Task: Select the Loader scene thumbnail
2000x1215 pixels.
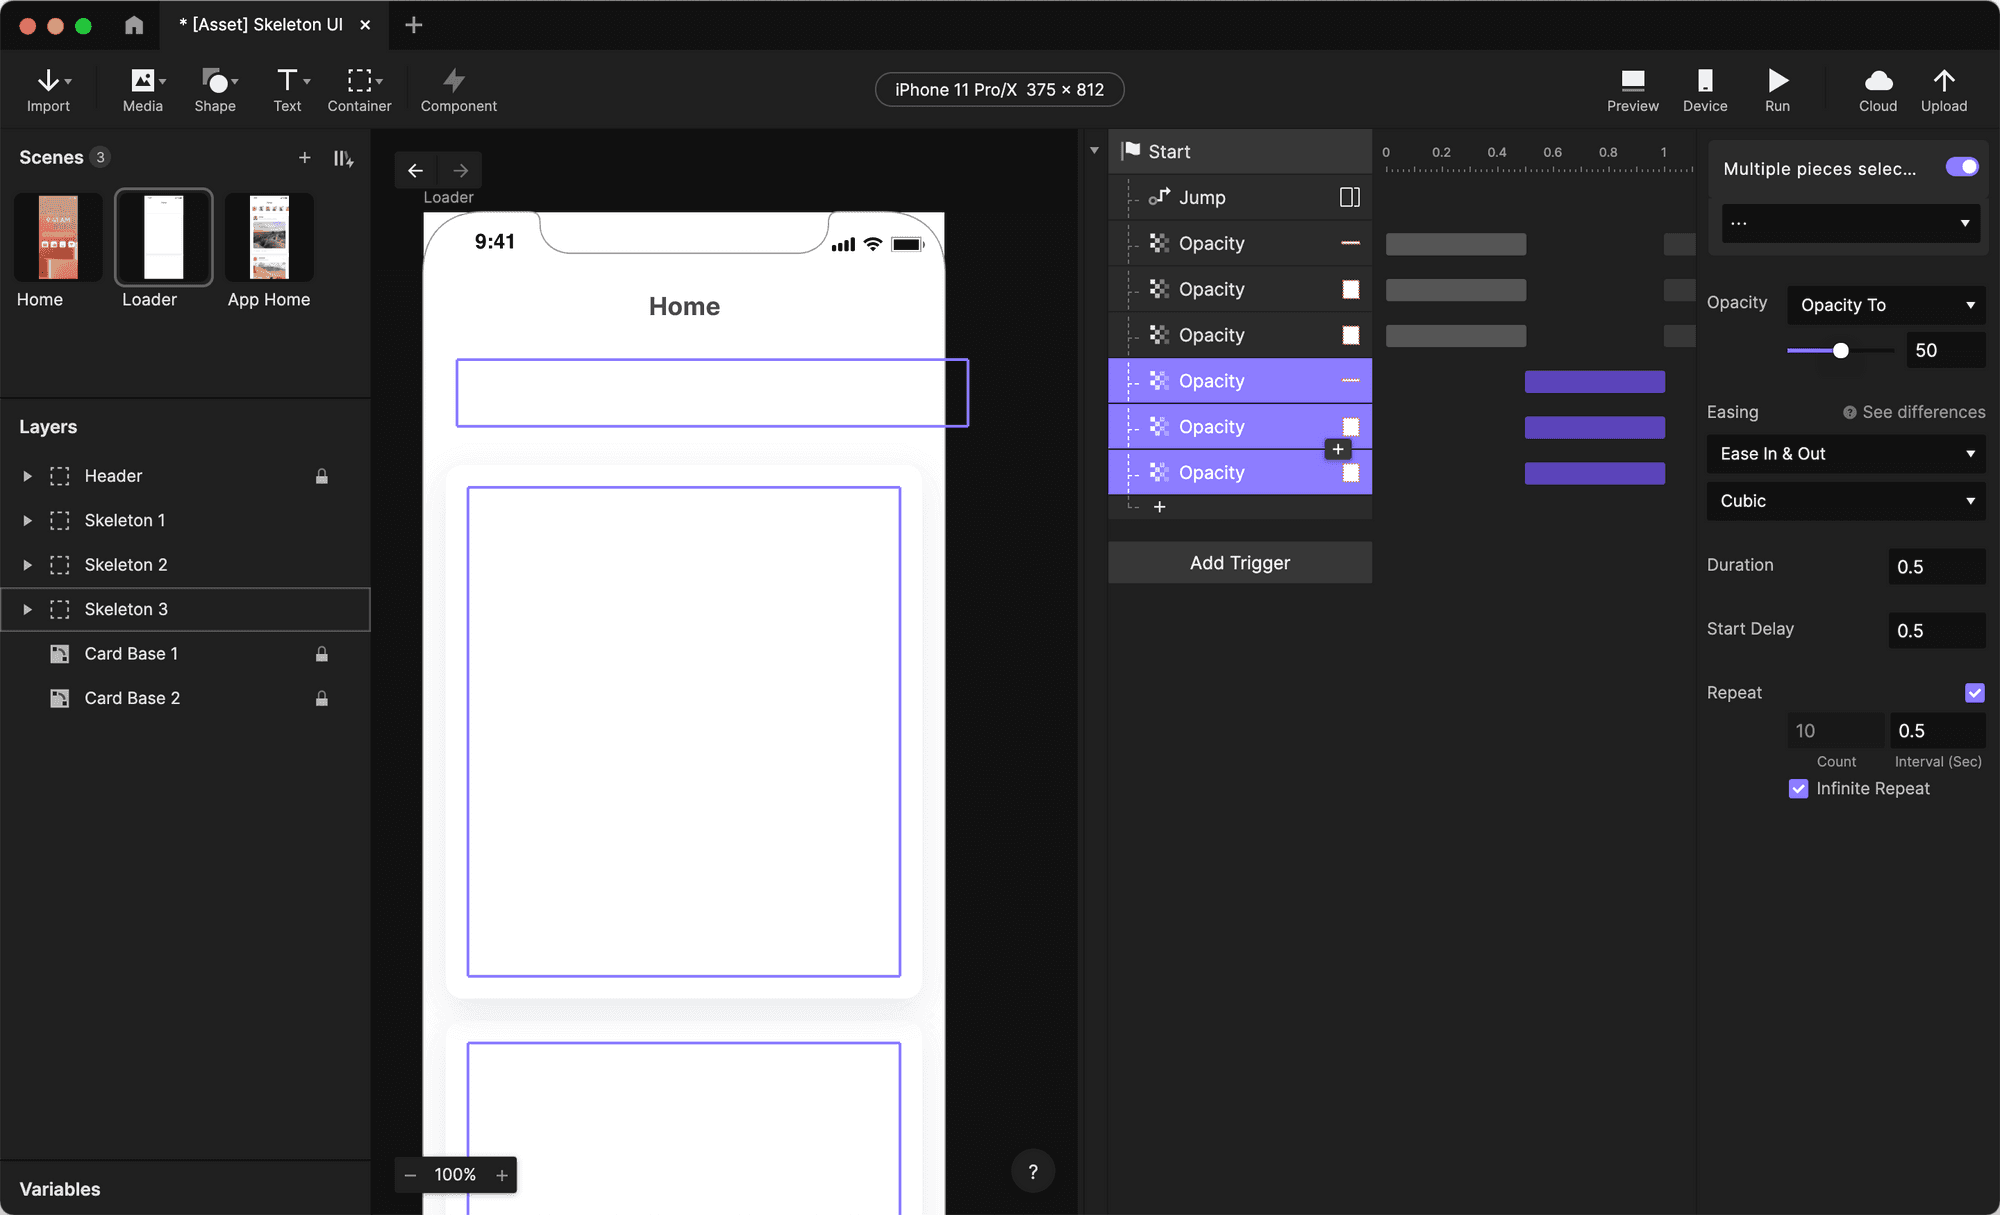Action: click(x=164, y=238)
